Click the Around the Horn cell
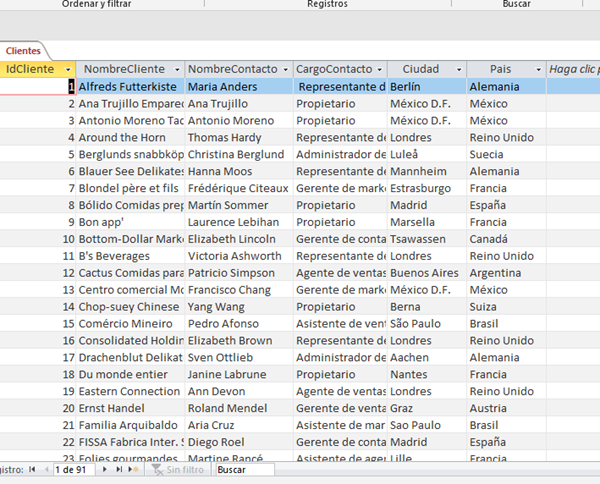This screenshot has height=484, width=600. pyautogui.click(x=130, y=137)
